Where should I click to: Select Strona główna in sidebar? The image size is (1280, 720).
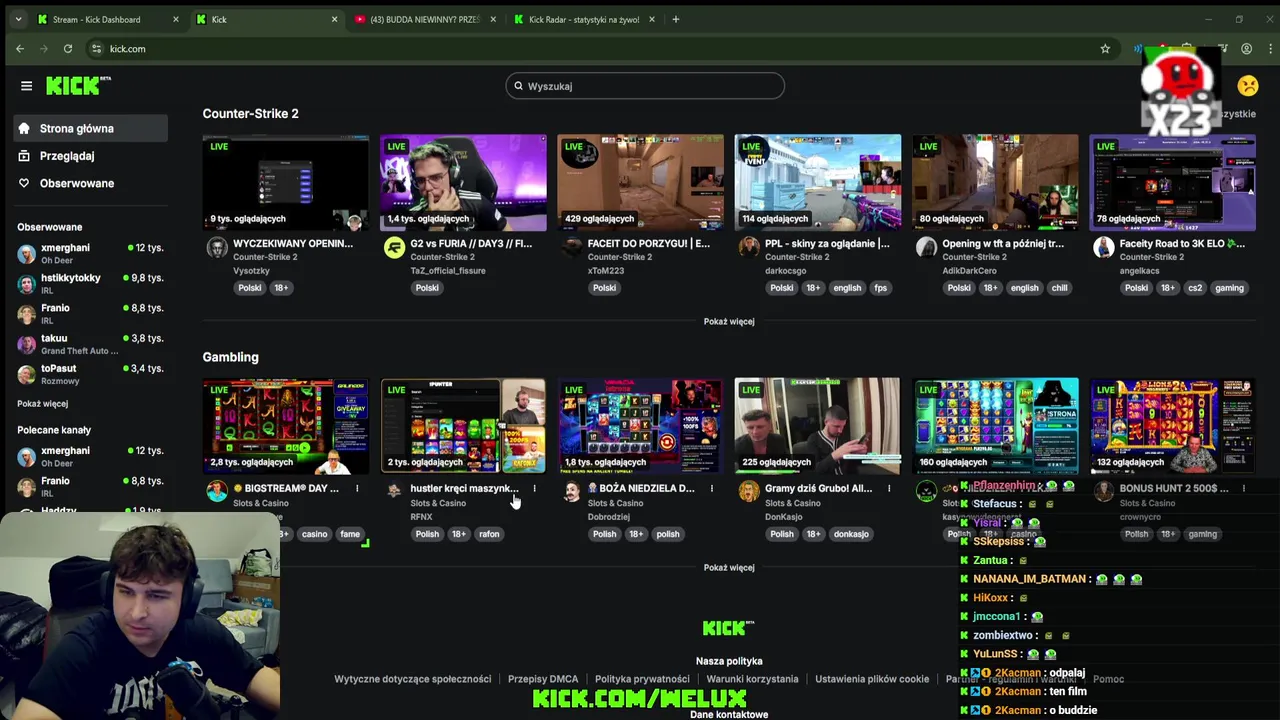click(91, 128)
